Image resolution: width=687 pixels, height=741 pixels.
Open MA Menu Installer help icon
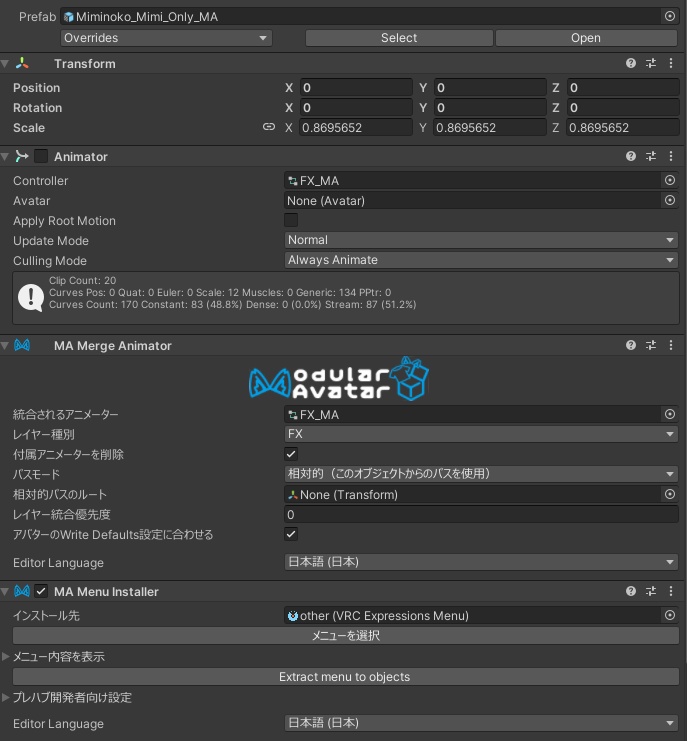pyautogui.click(x=631, y=591)
